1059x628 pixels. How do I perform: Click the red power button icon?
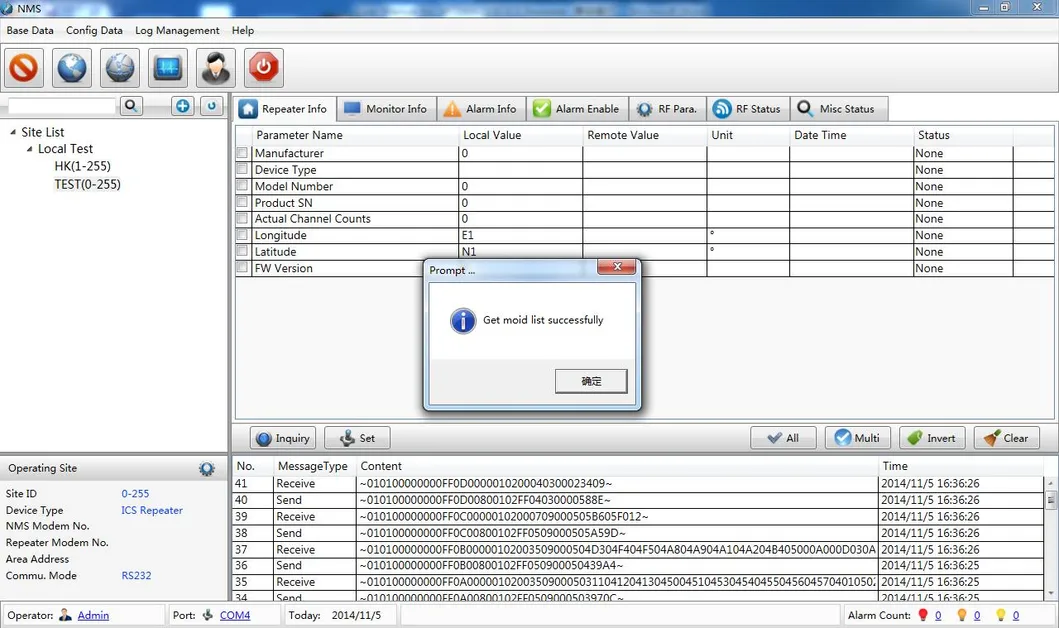264,68
